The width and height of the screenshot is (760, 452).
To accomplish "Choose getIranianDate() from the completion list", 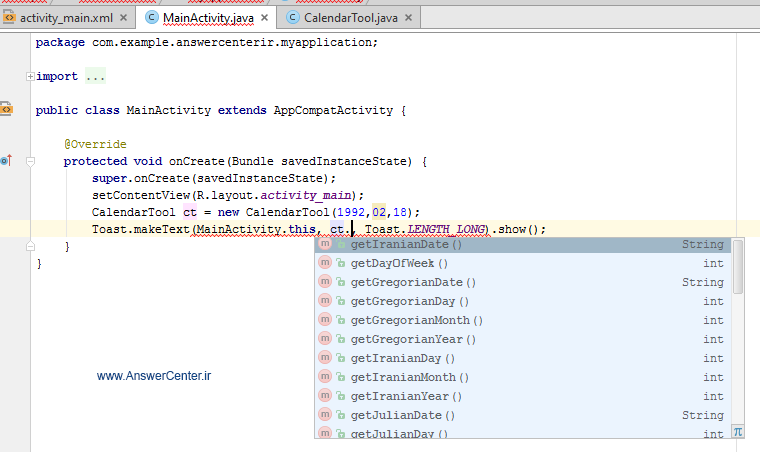I will point(522,244).
